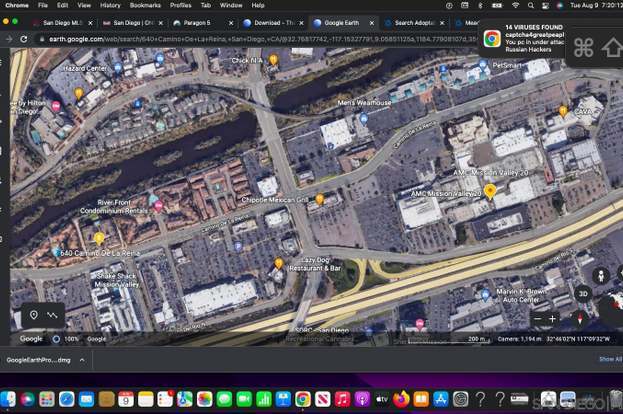
Task: Close the Google Earth tab
Action: tap(372, 23)
